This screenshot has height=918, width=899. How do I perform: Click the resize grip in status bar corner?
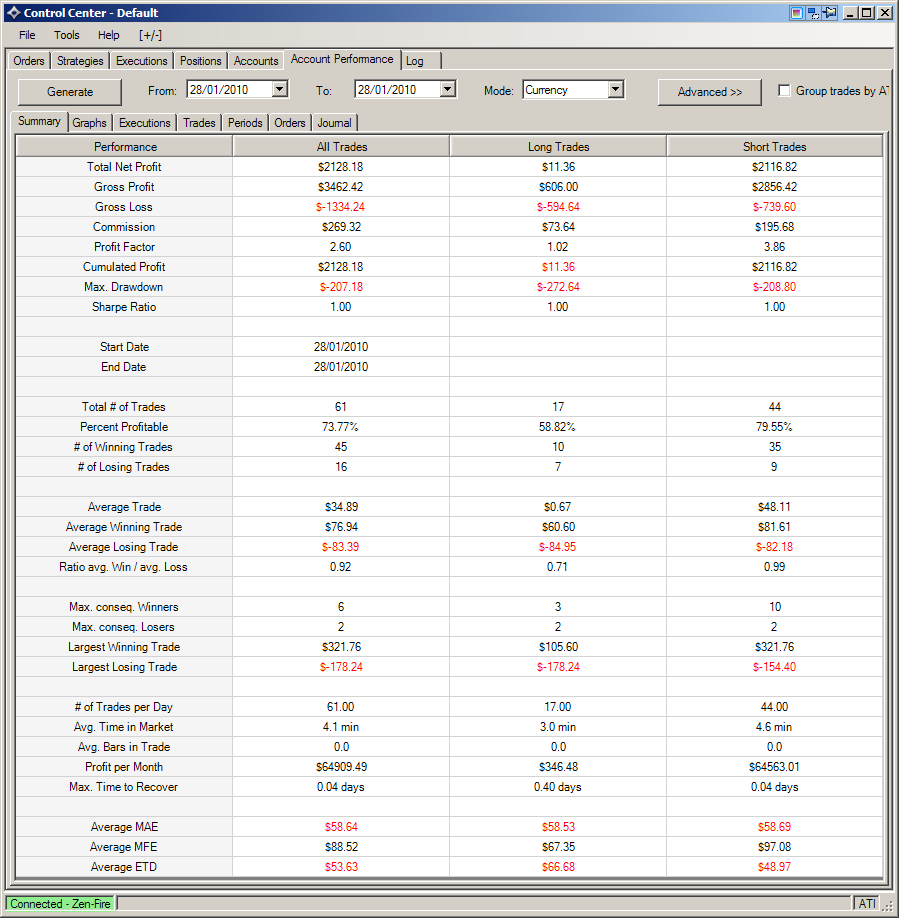pyautogui.click(x=888, y=905)
